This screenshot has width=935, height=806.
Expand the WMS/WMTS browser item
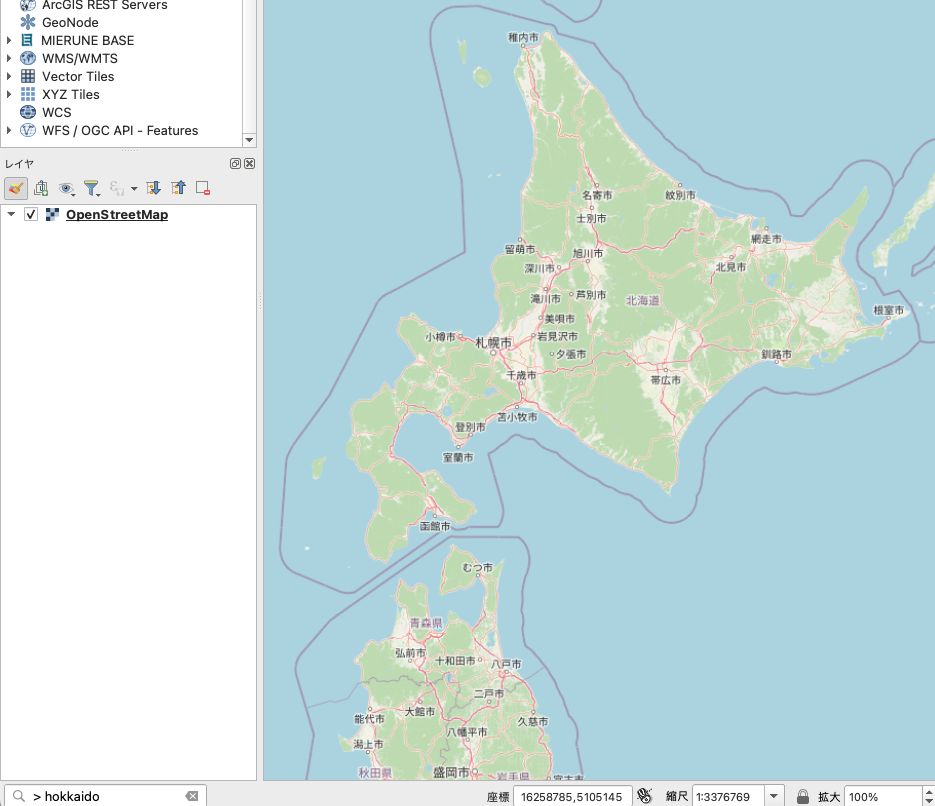tap(9, 58)
